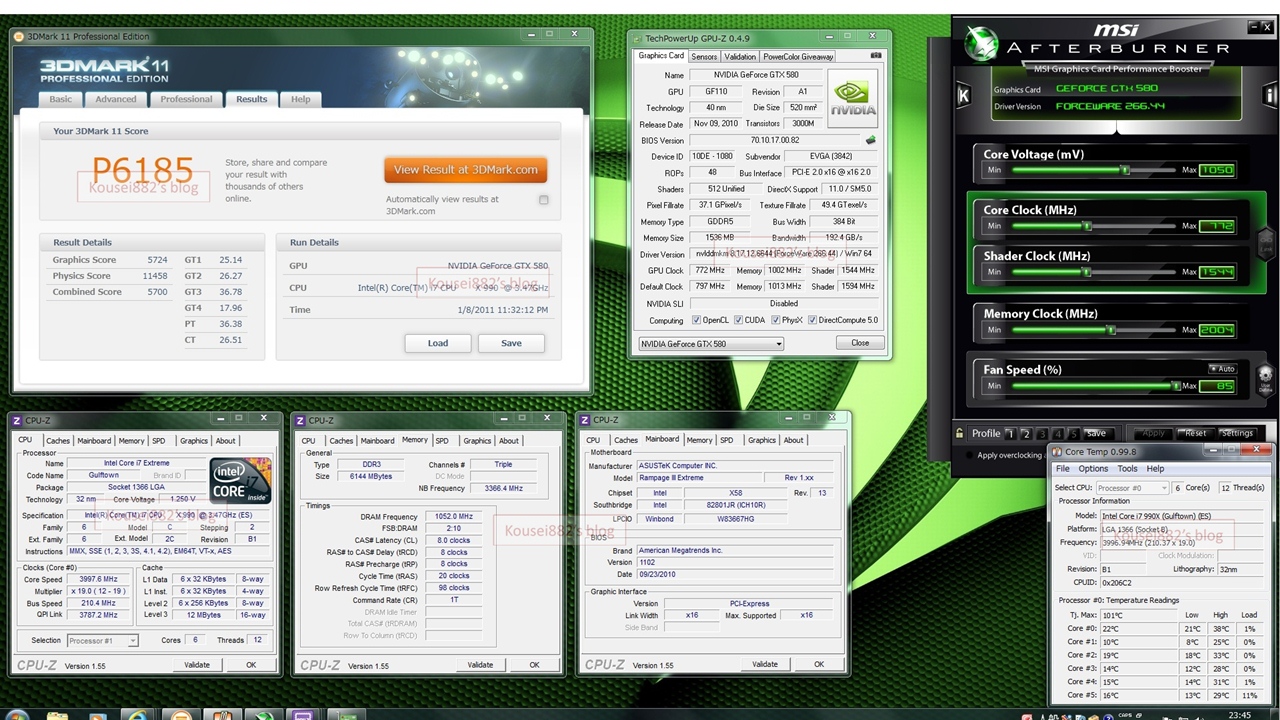Open the Tools menu in Core Temp
1280x720 pixels.
1127,469
